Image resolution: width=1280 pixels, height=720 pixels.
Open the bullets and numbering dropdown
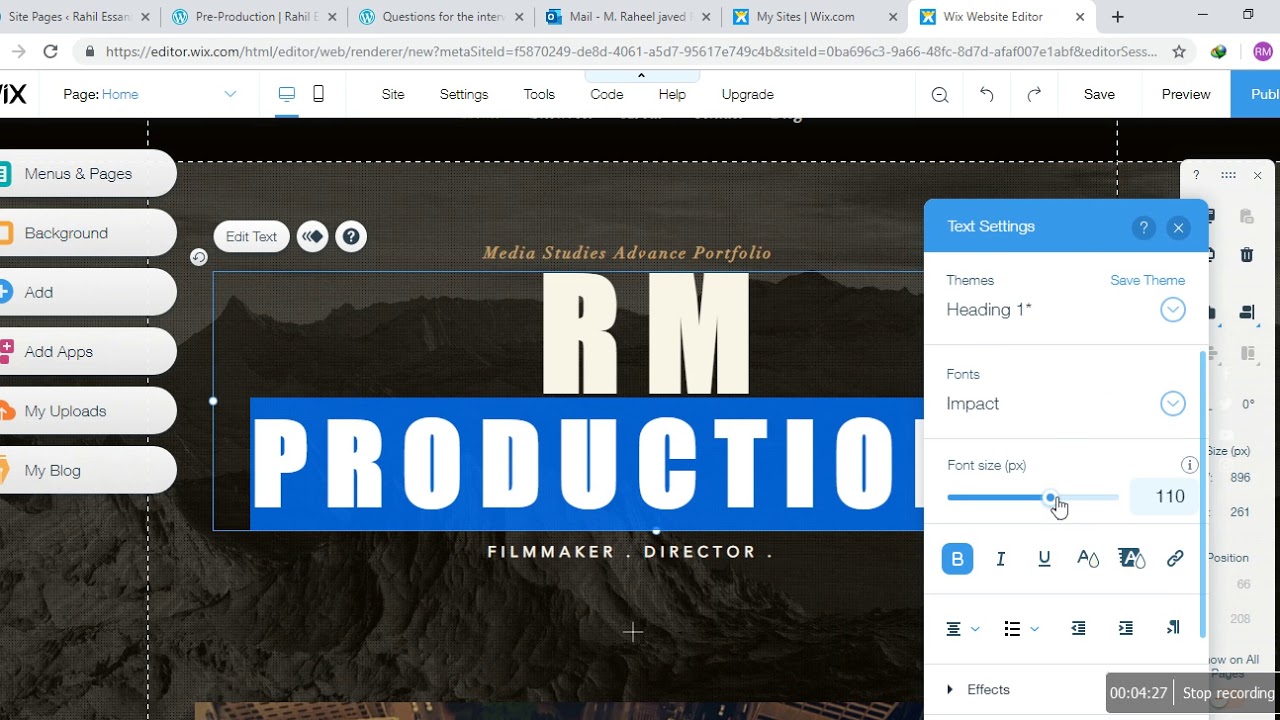[x=1021, y=628]
